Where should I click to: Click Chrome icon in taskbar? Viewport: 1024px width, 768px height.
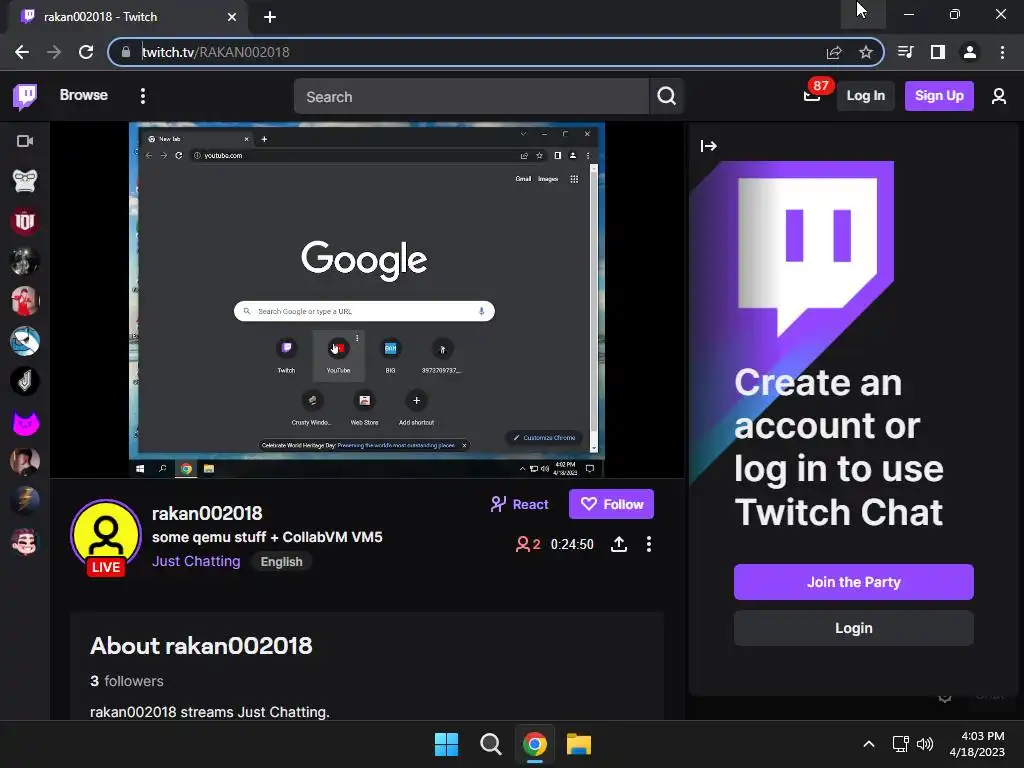pyautogui.click(x=534, y=744)
